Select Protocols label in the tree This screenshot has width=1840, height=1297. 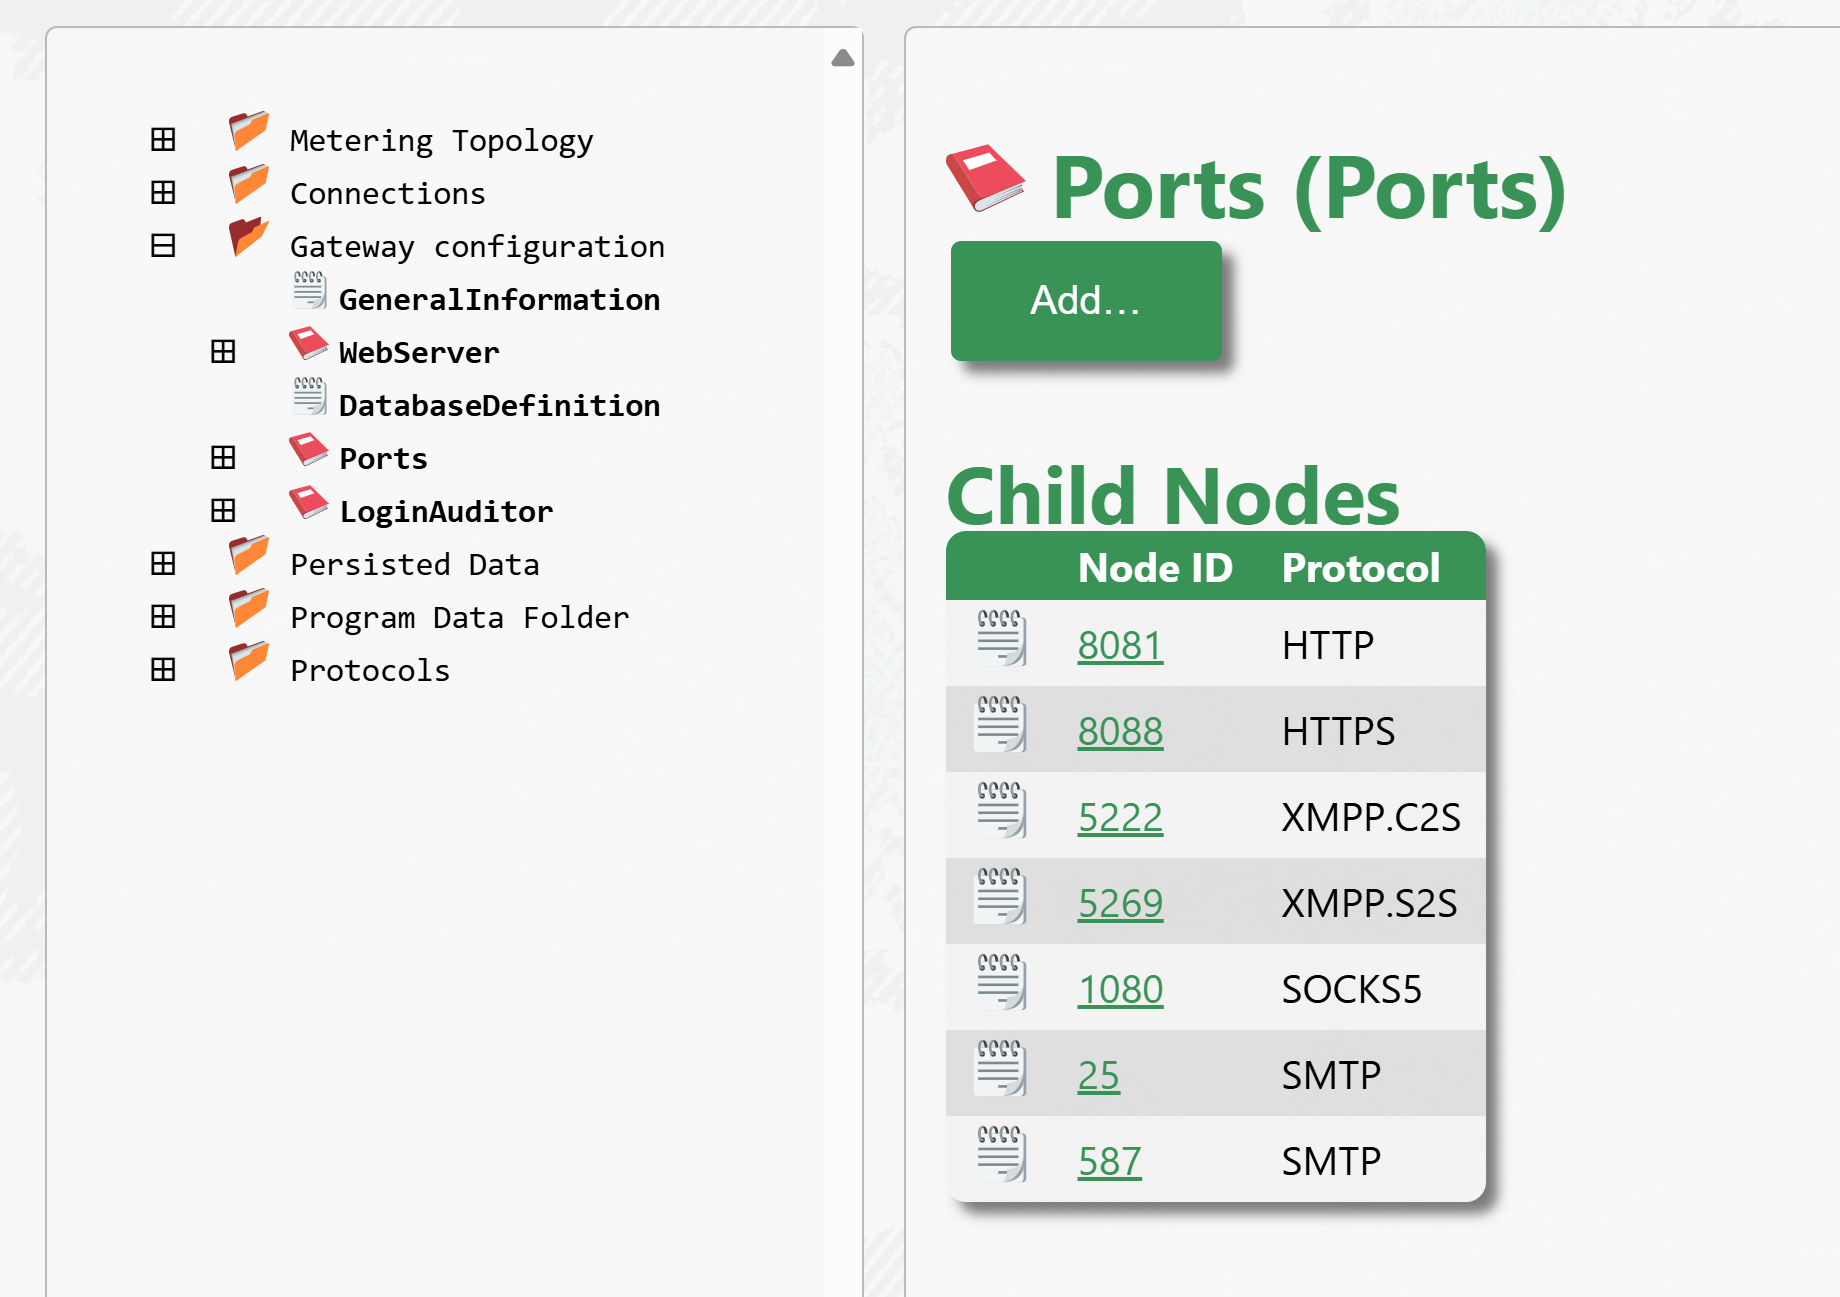click(369, 670)
